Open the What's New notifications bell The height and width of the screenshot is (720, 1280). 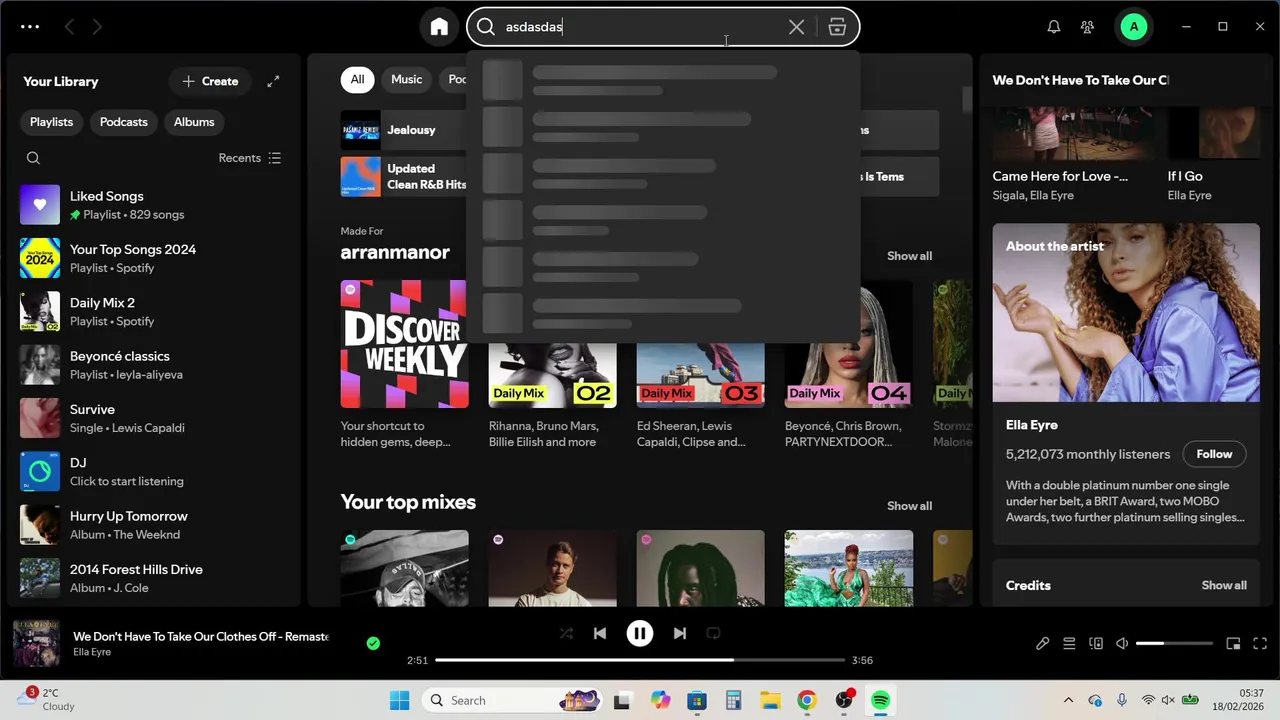1053,27
